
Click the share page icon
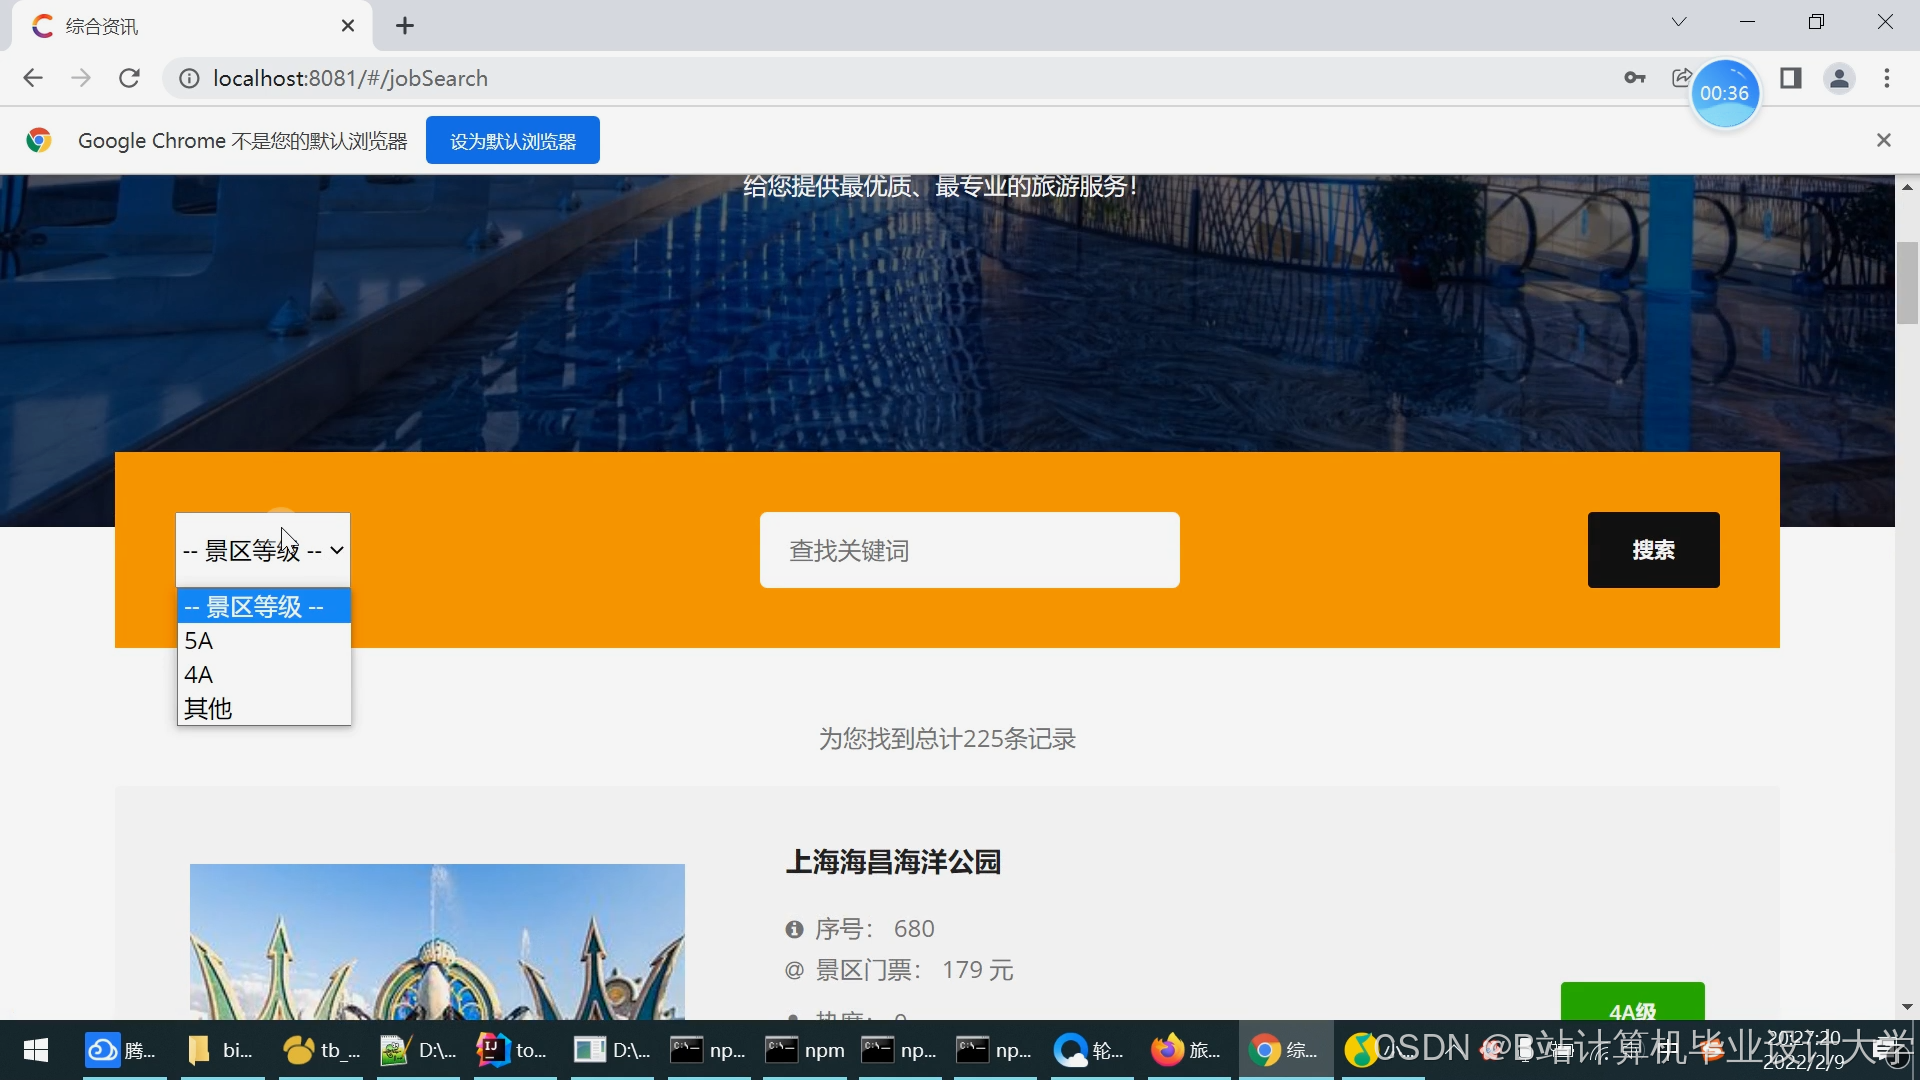(x=1681, y=78)
